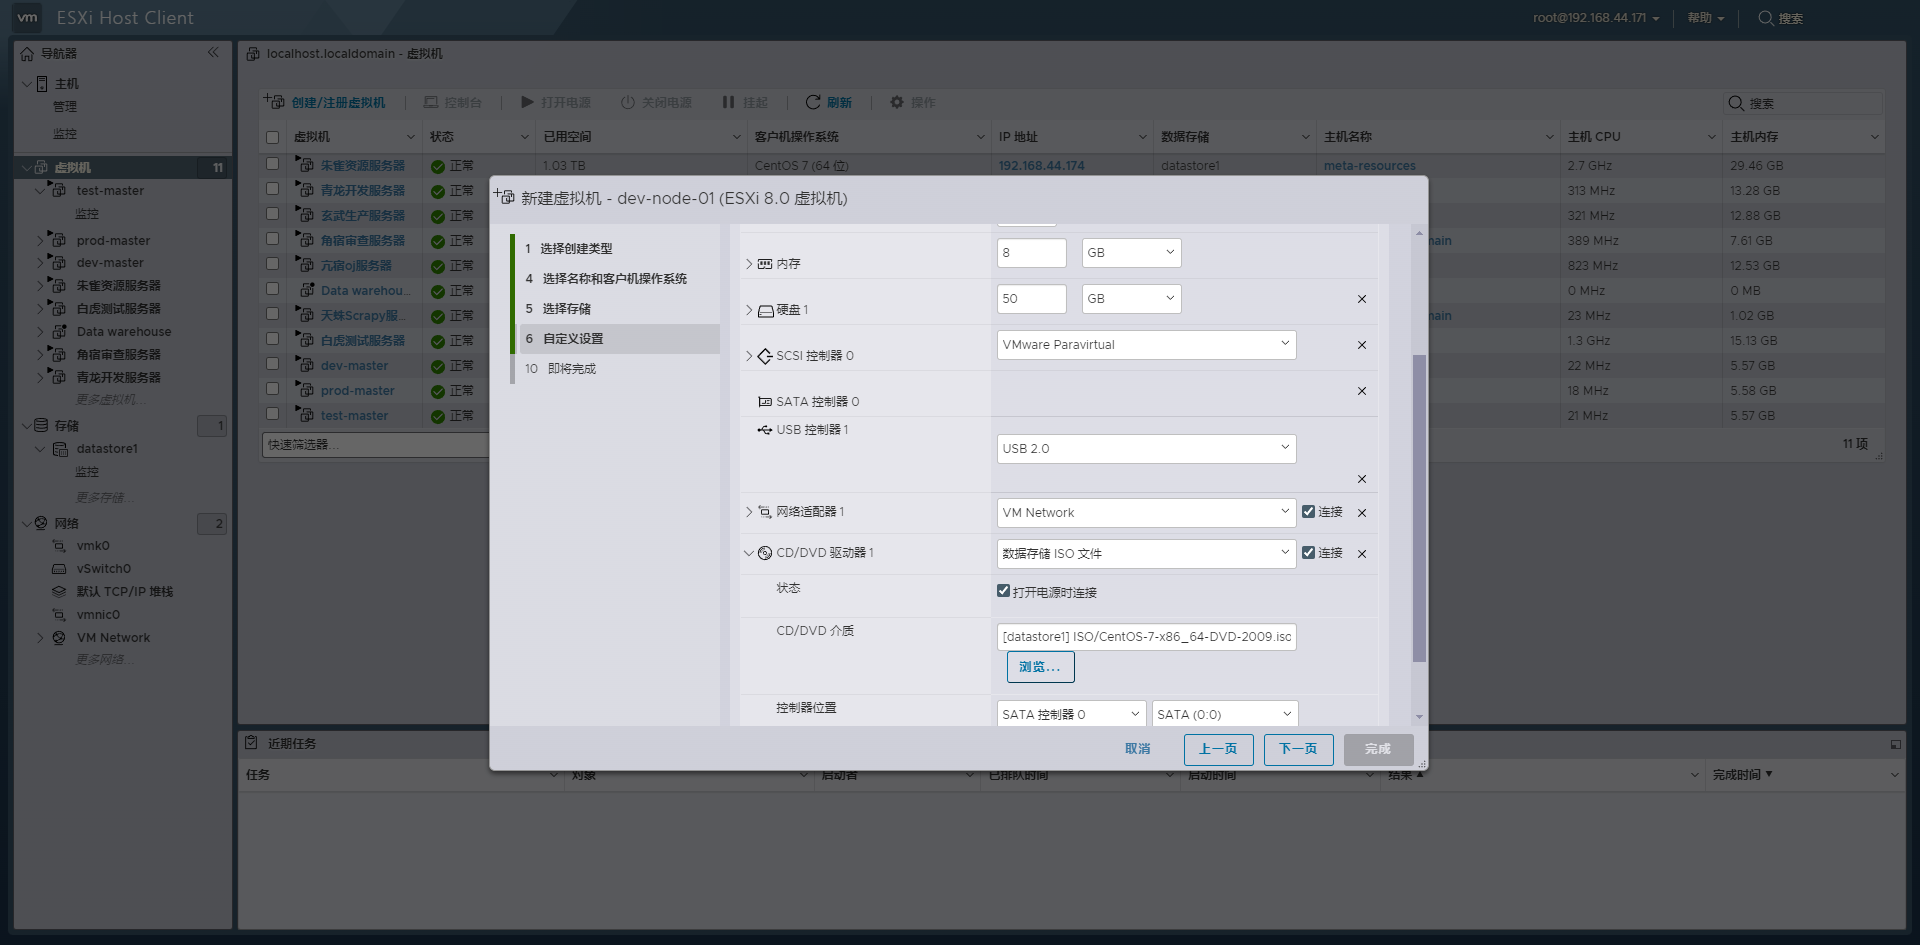Collapse the navigator panel with double-arrow icon
Screen dimensions: 1920x945
tap(213, 52)
